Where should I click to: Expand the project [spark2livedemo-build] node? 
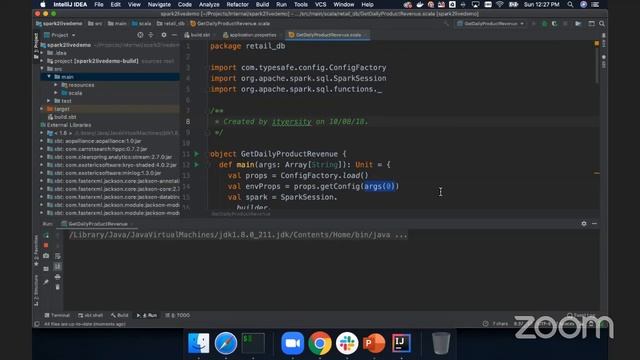pyautogui.click(x=42, y=61)
